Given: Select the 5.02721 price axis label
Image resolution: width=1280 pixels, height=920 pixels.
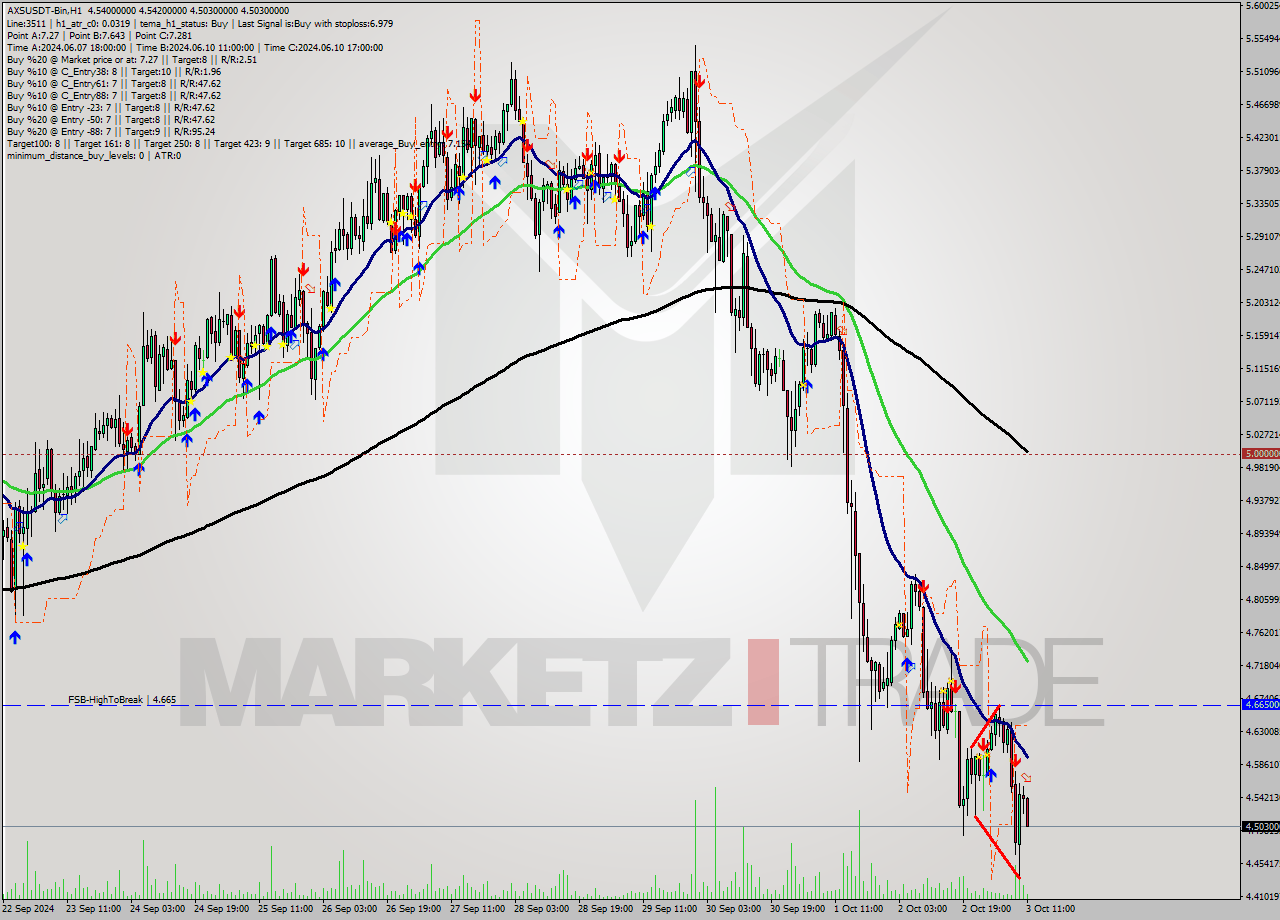Looking at the screenshot, I should [1262, 435].
